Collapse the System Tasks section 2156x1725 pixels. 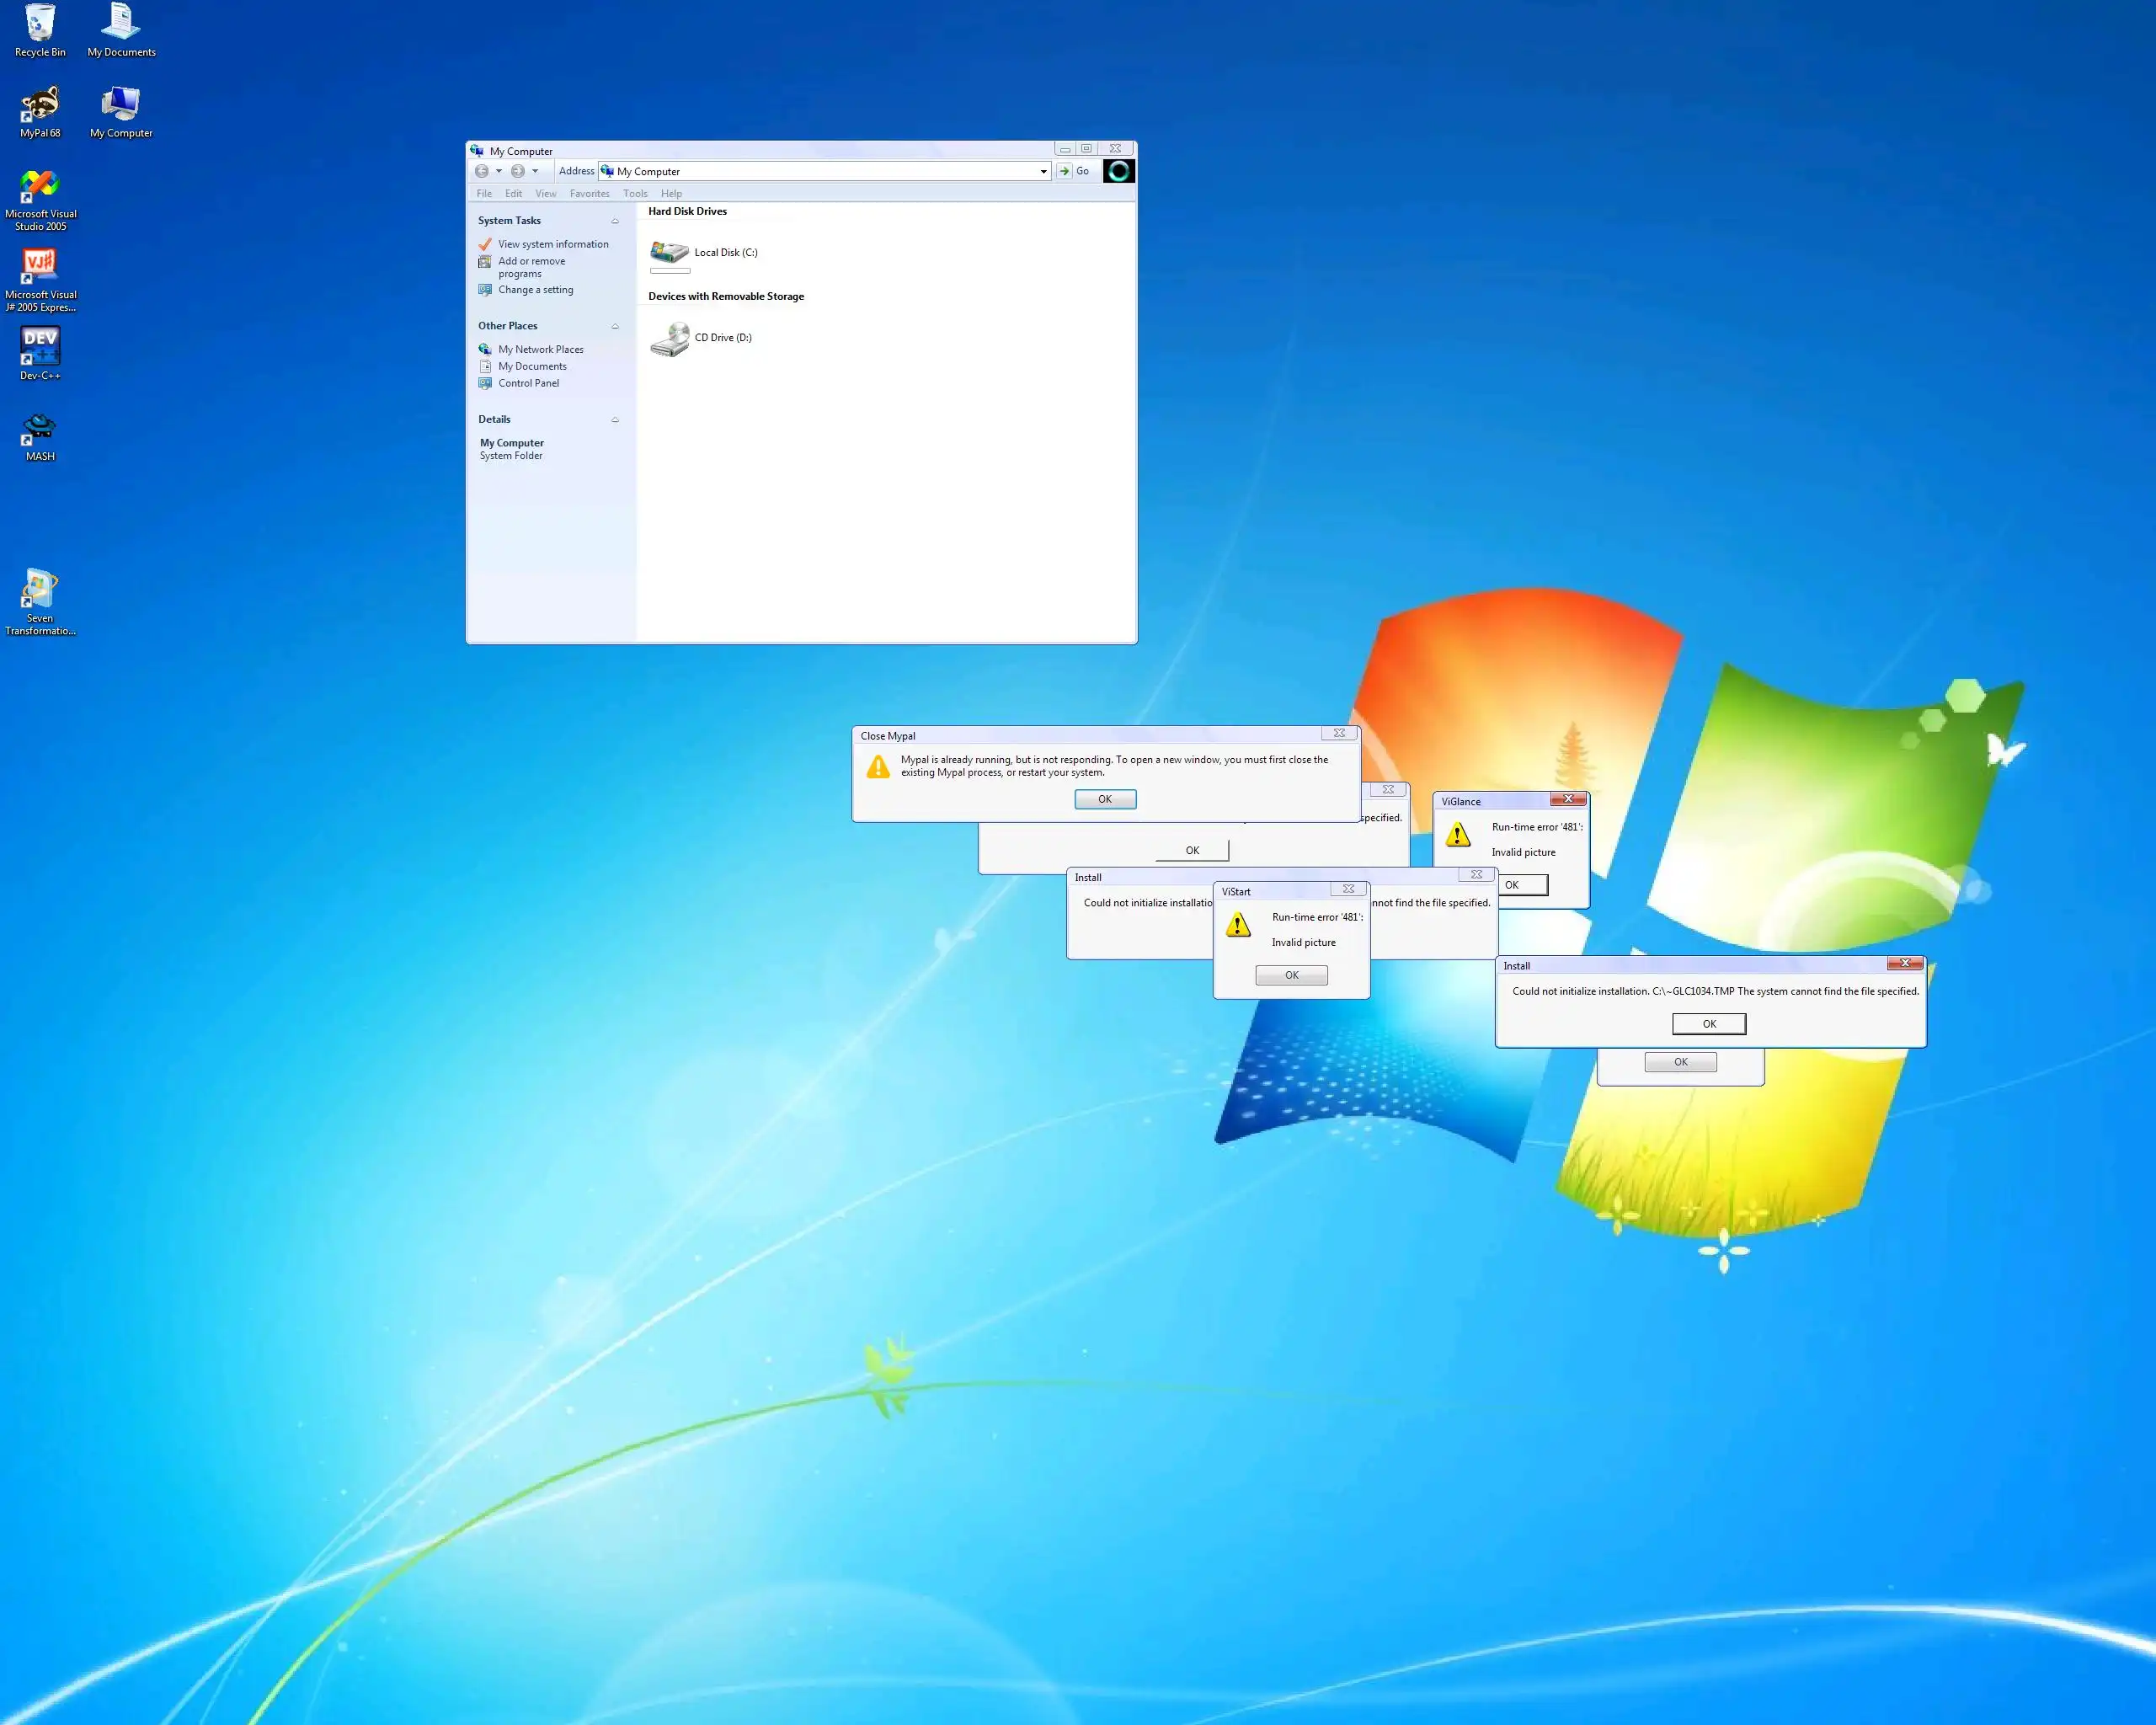click(615, 221)
